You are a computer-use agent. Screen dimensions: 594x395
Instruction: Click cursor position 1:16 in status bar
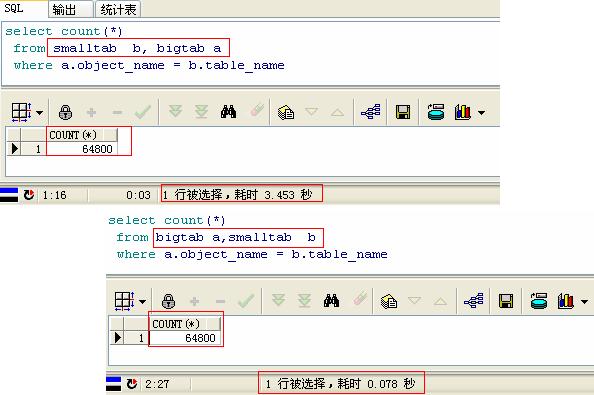point(54,195)
